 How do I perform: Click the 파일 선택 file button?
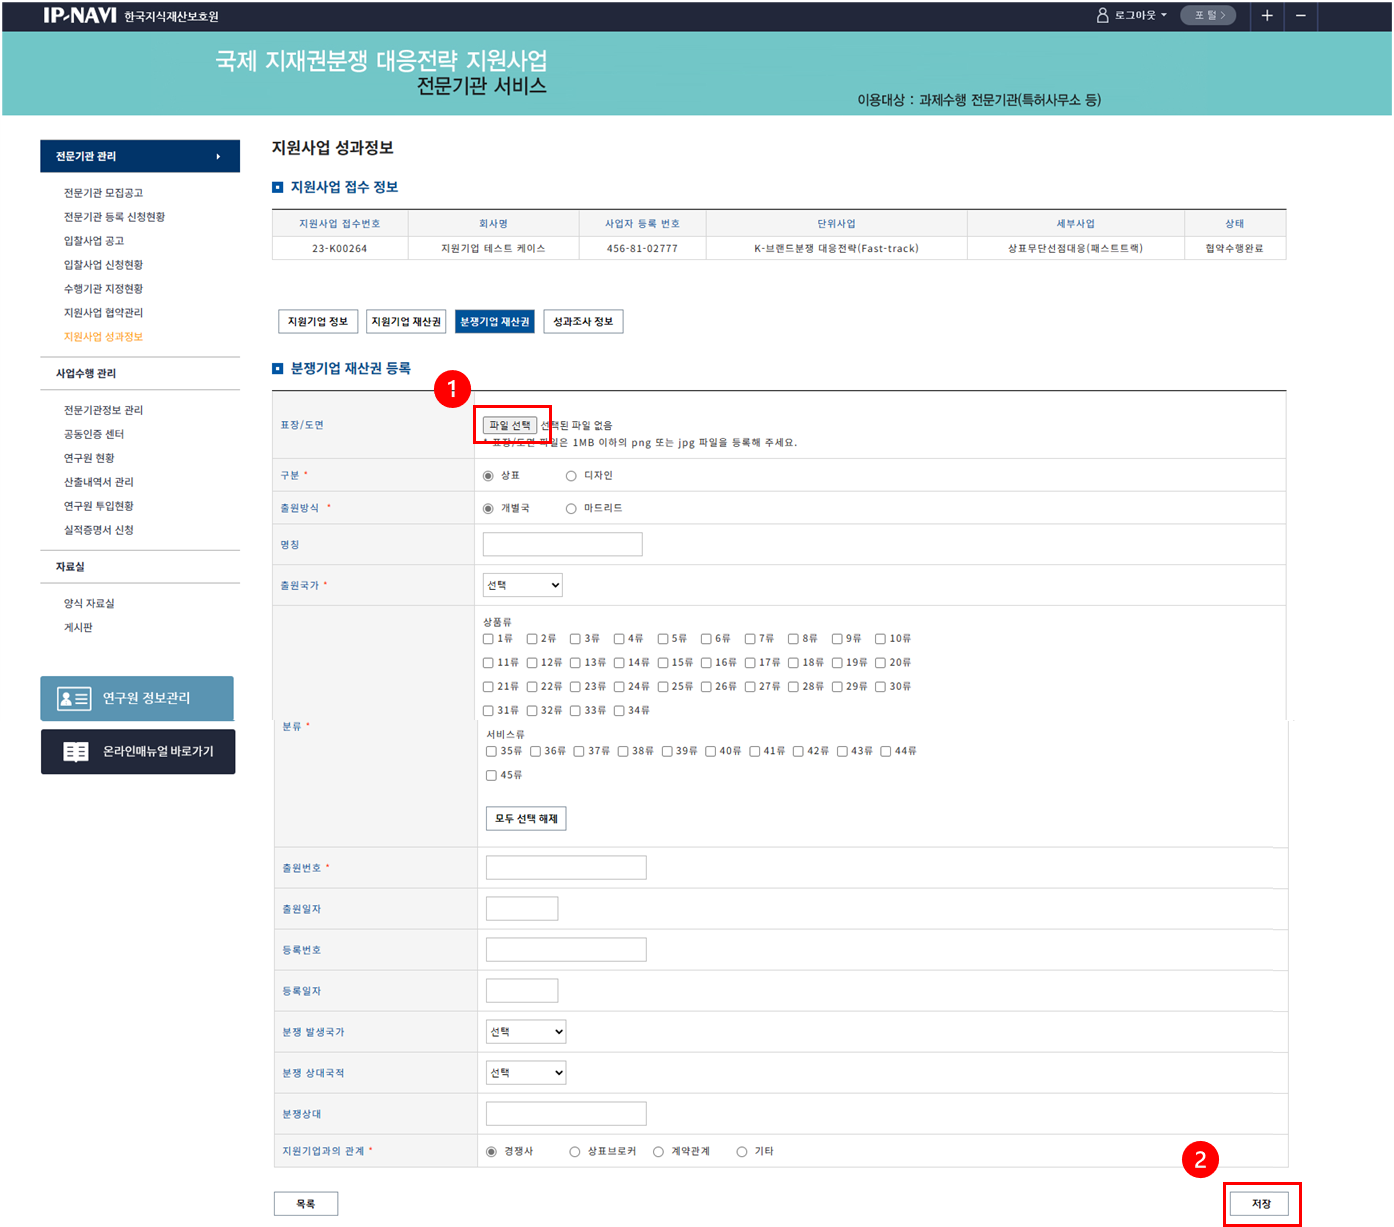510,425
